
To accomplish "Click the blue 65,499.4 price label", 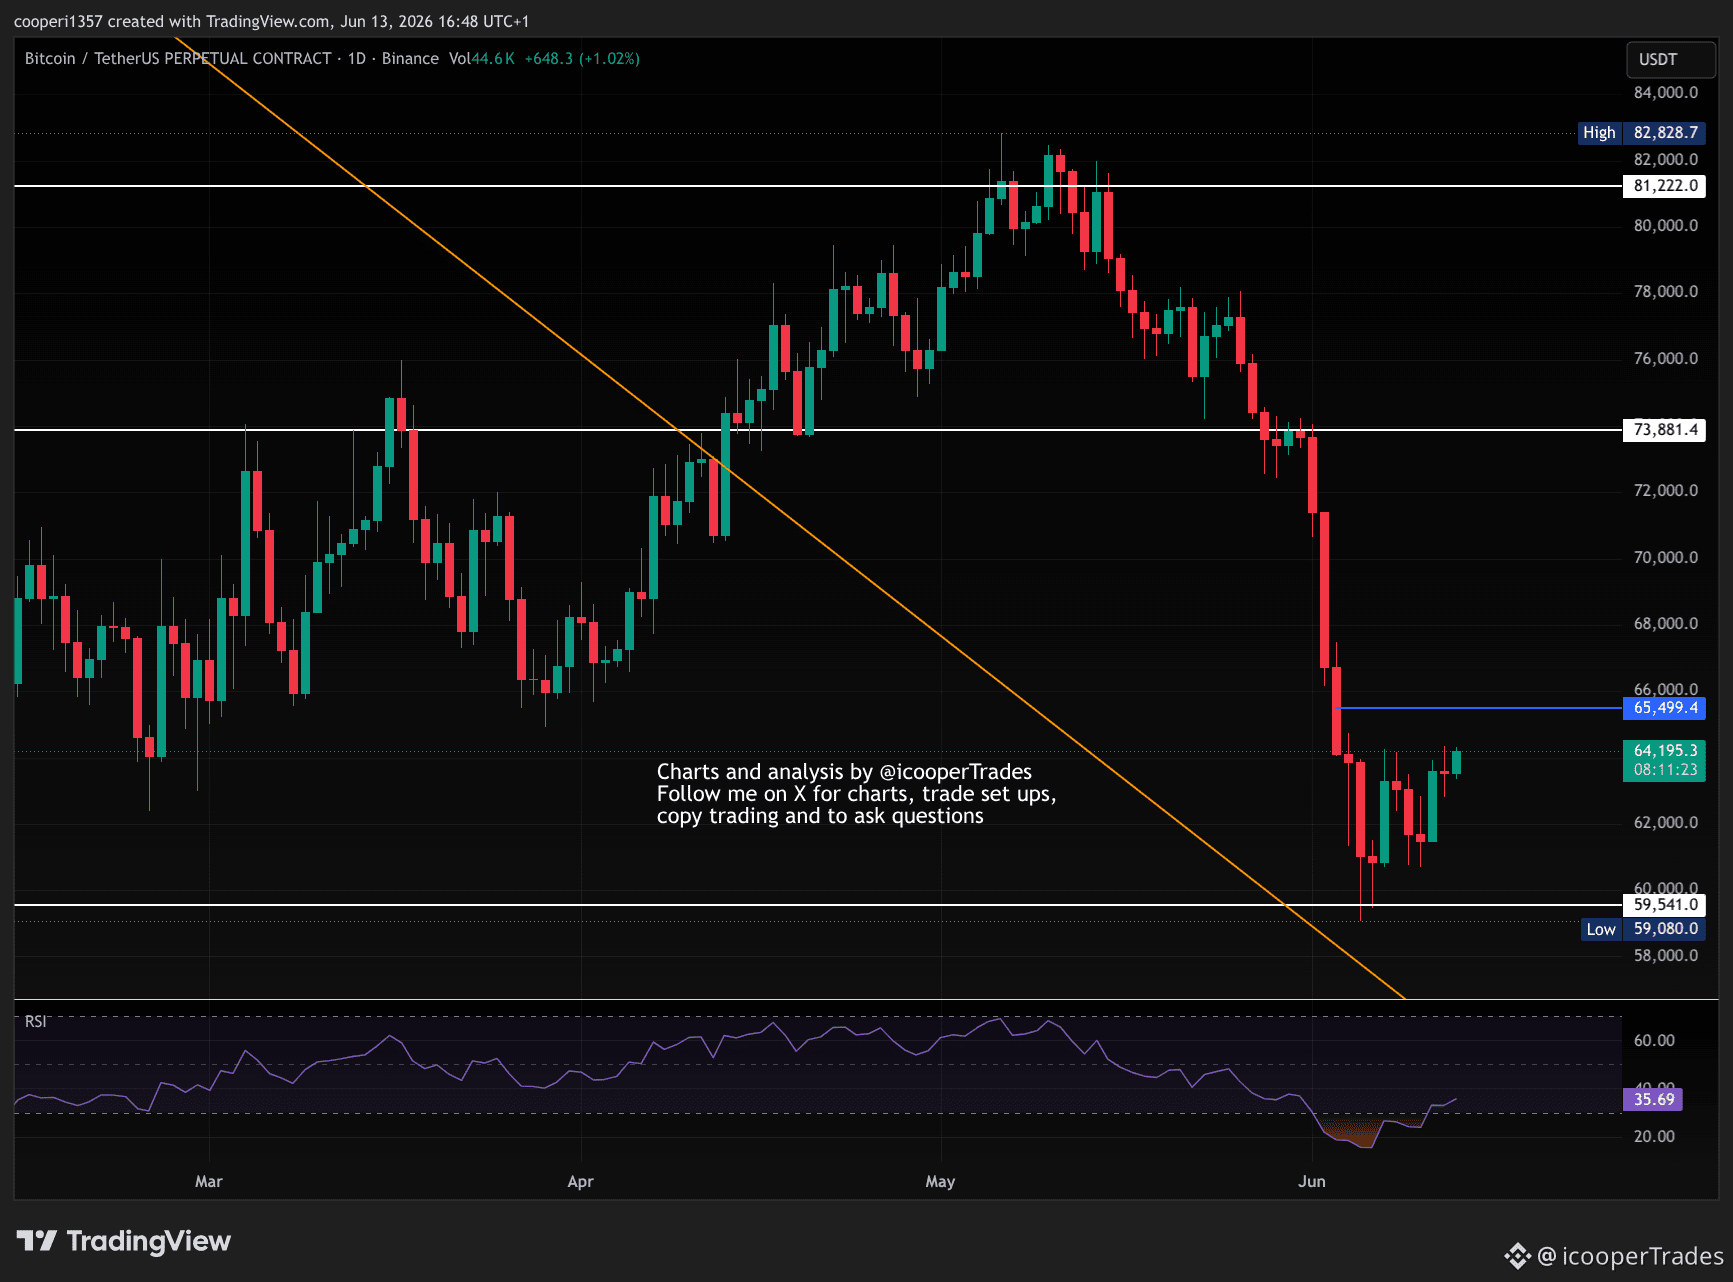I will click(x=1664, y=708).
